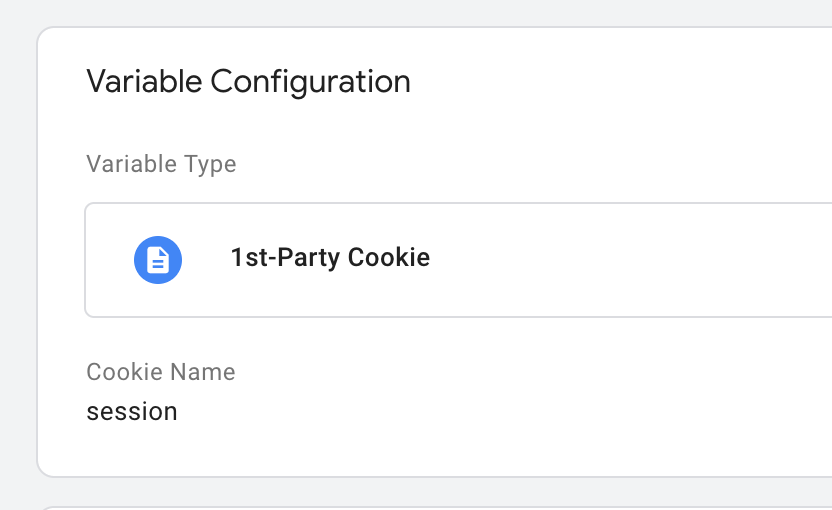Image resolution: width=832 pixels, height=510 pixels.
Task: Click the space between type box and Cookie Name
Action: point(424,339)
